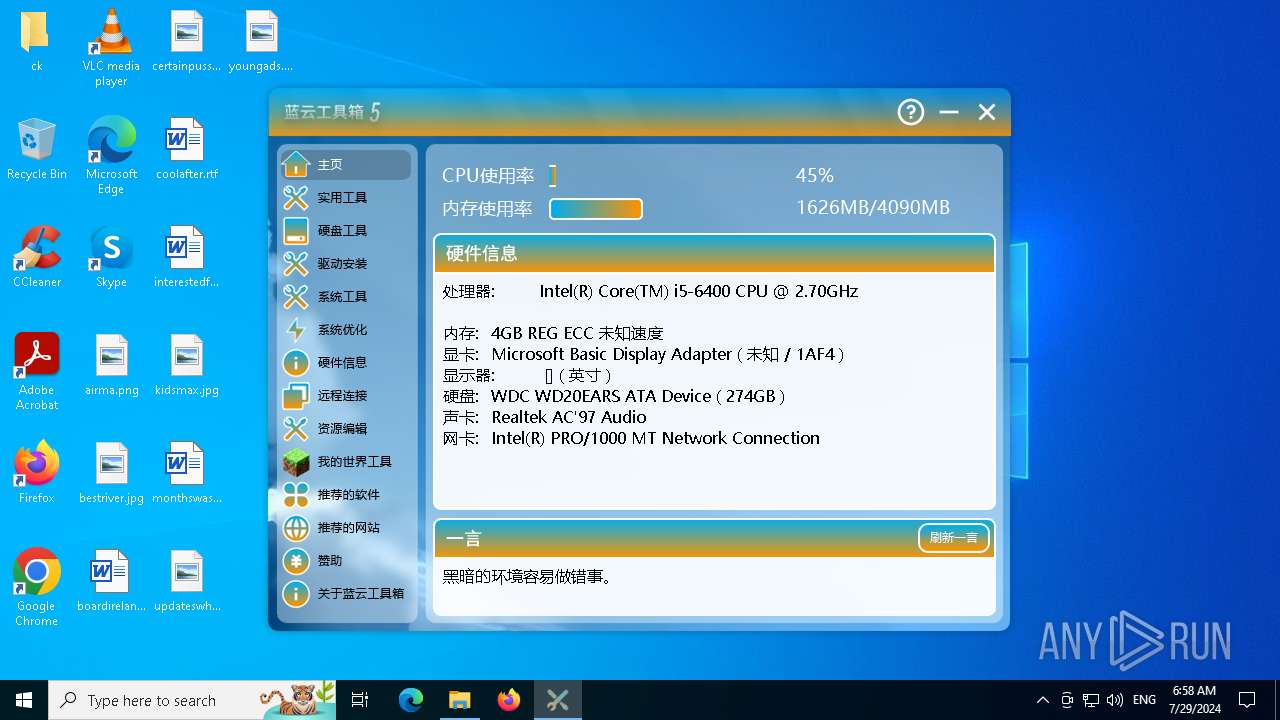Select the VLC media player shortcut
Image resolution: width=1280 pixels, height=720 pixels.
point(111,48)
